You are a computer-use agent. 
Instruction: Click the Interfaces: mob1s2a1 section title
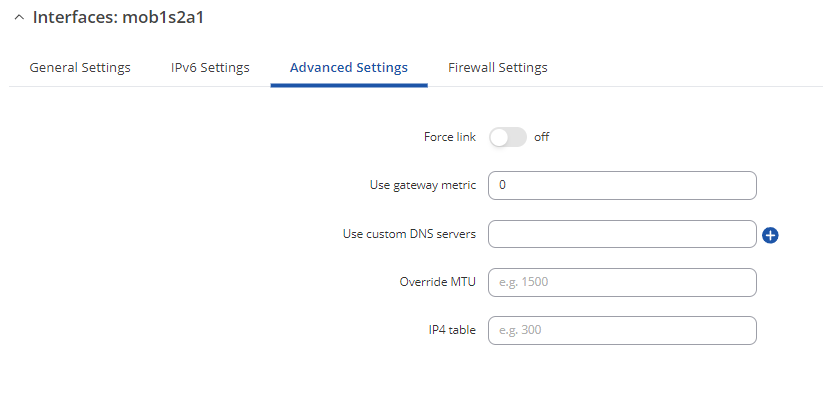coord(118,17)
